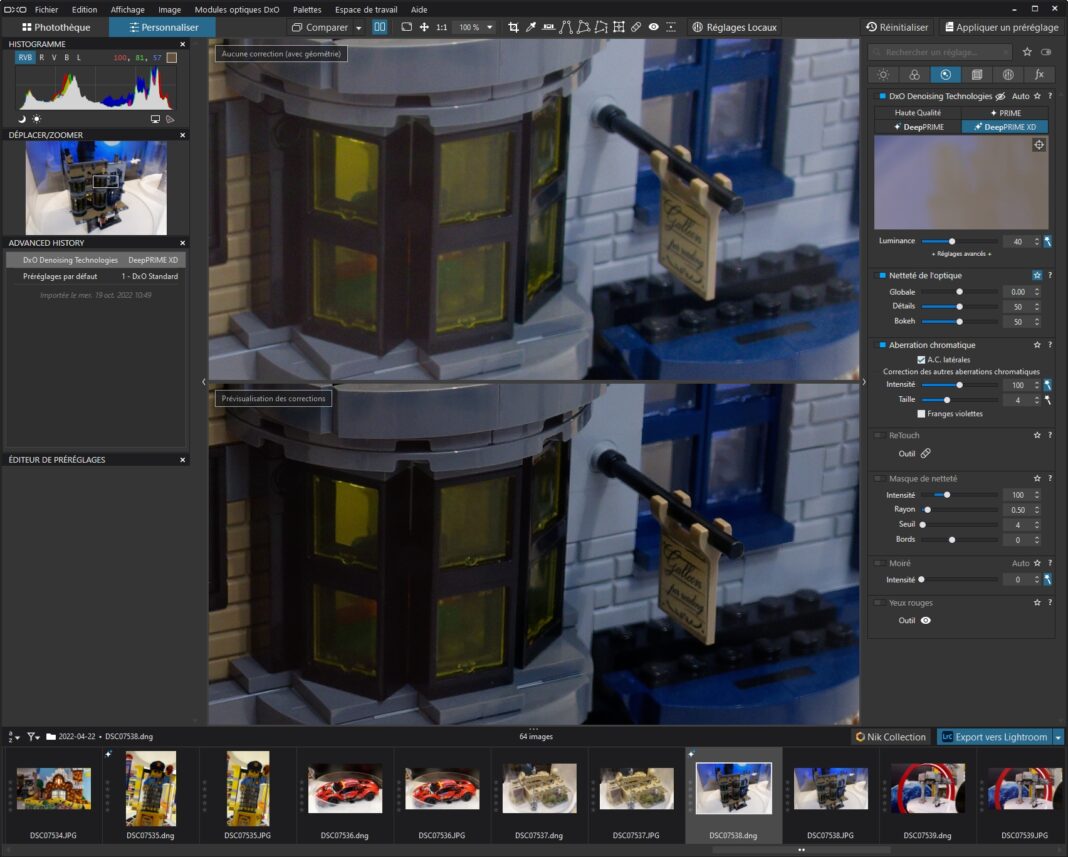Image resolution: width=1068 pixels, height=857 pixels.
Task: Open the Affichage menu
Action: [127, 10]
